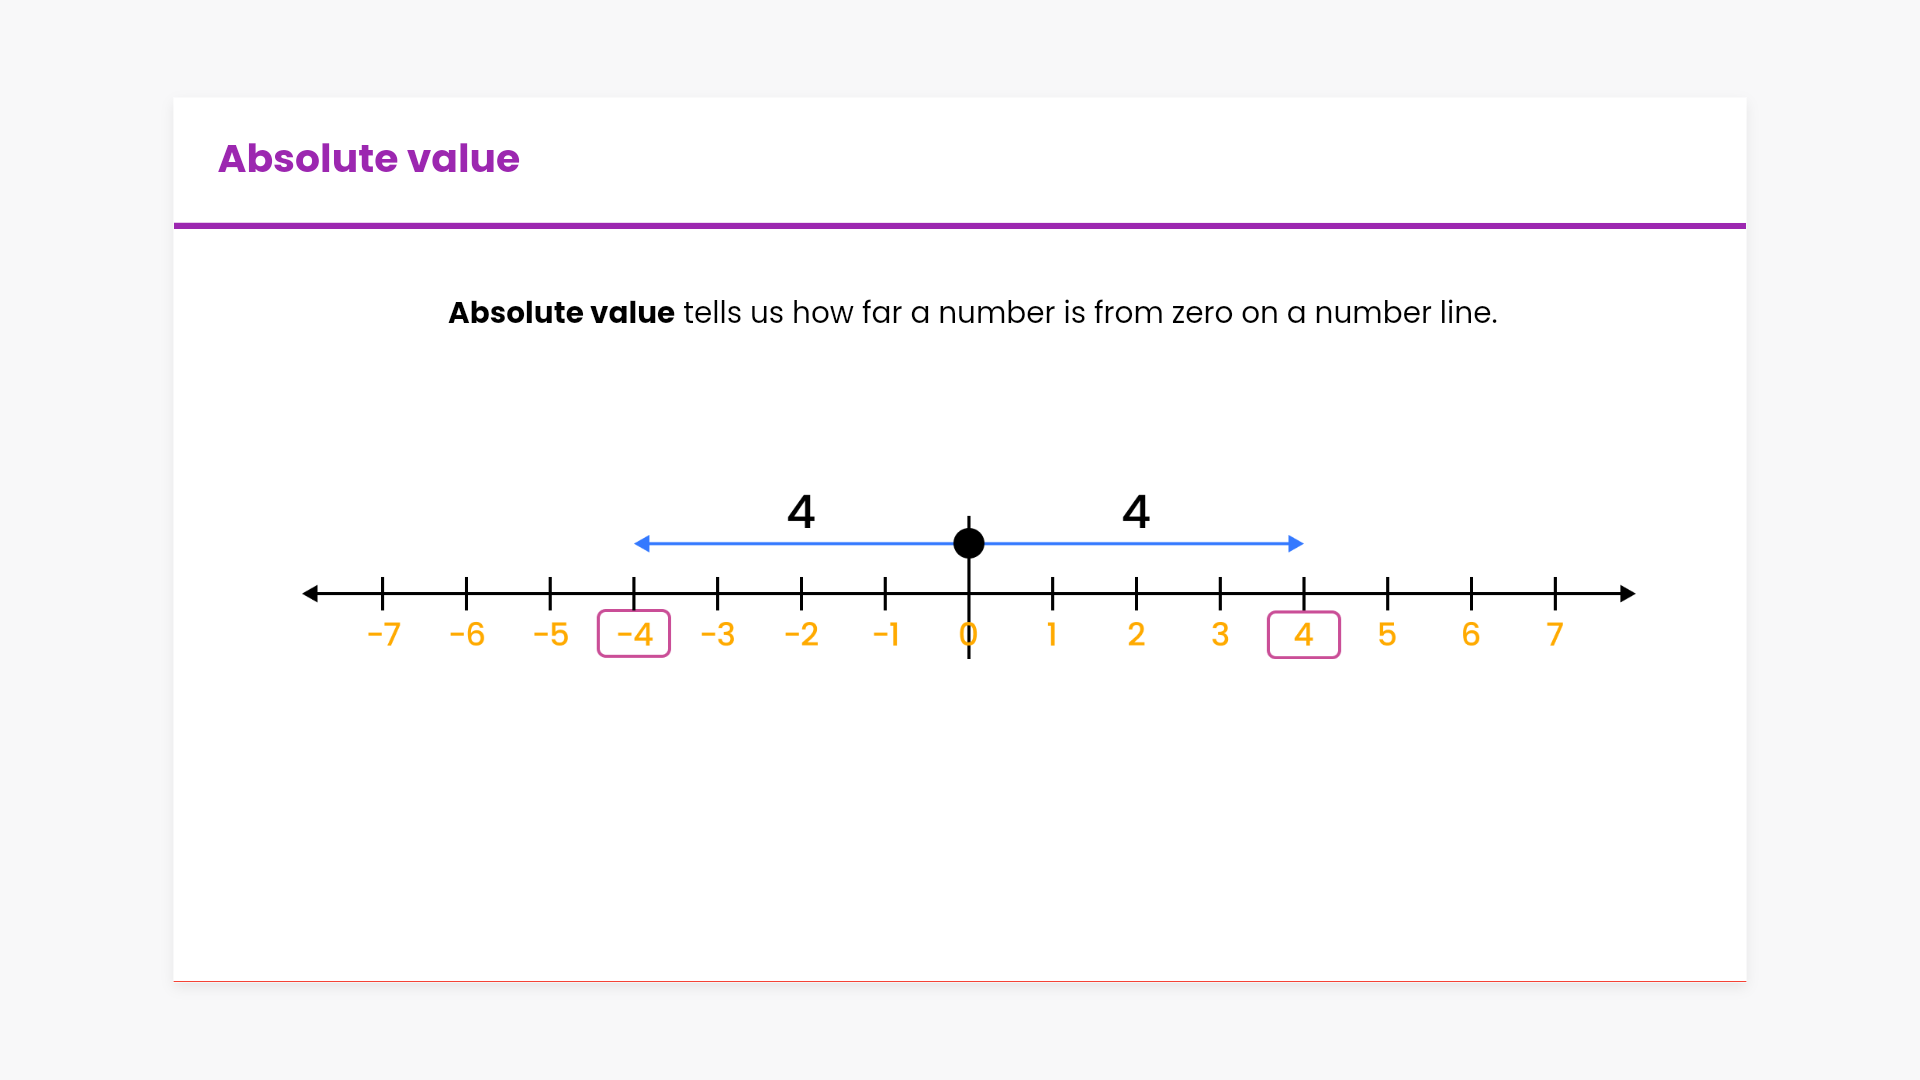The height and width of the screenshot is (1080, 1920).
Task: Click the purple "Absolute value" slide title
Action: (x=368, y=158)
